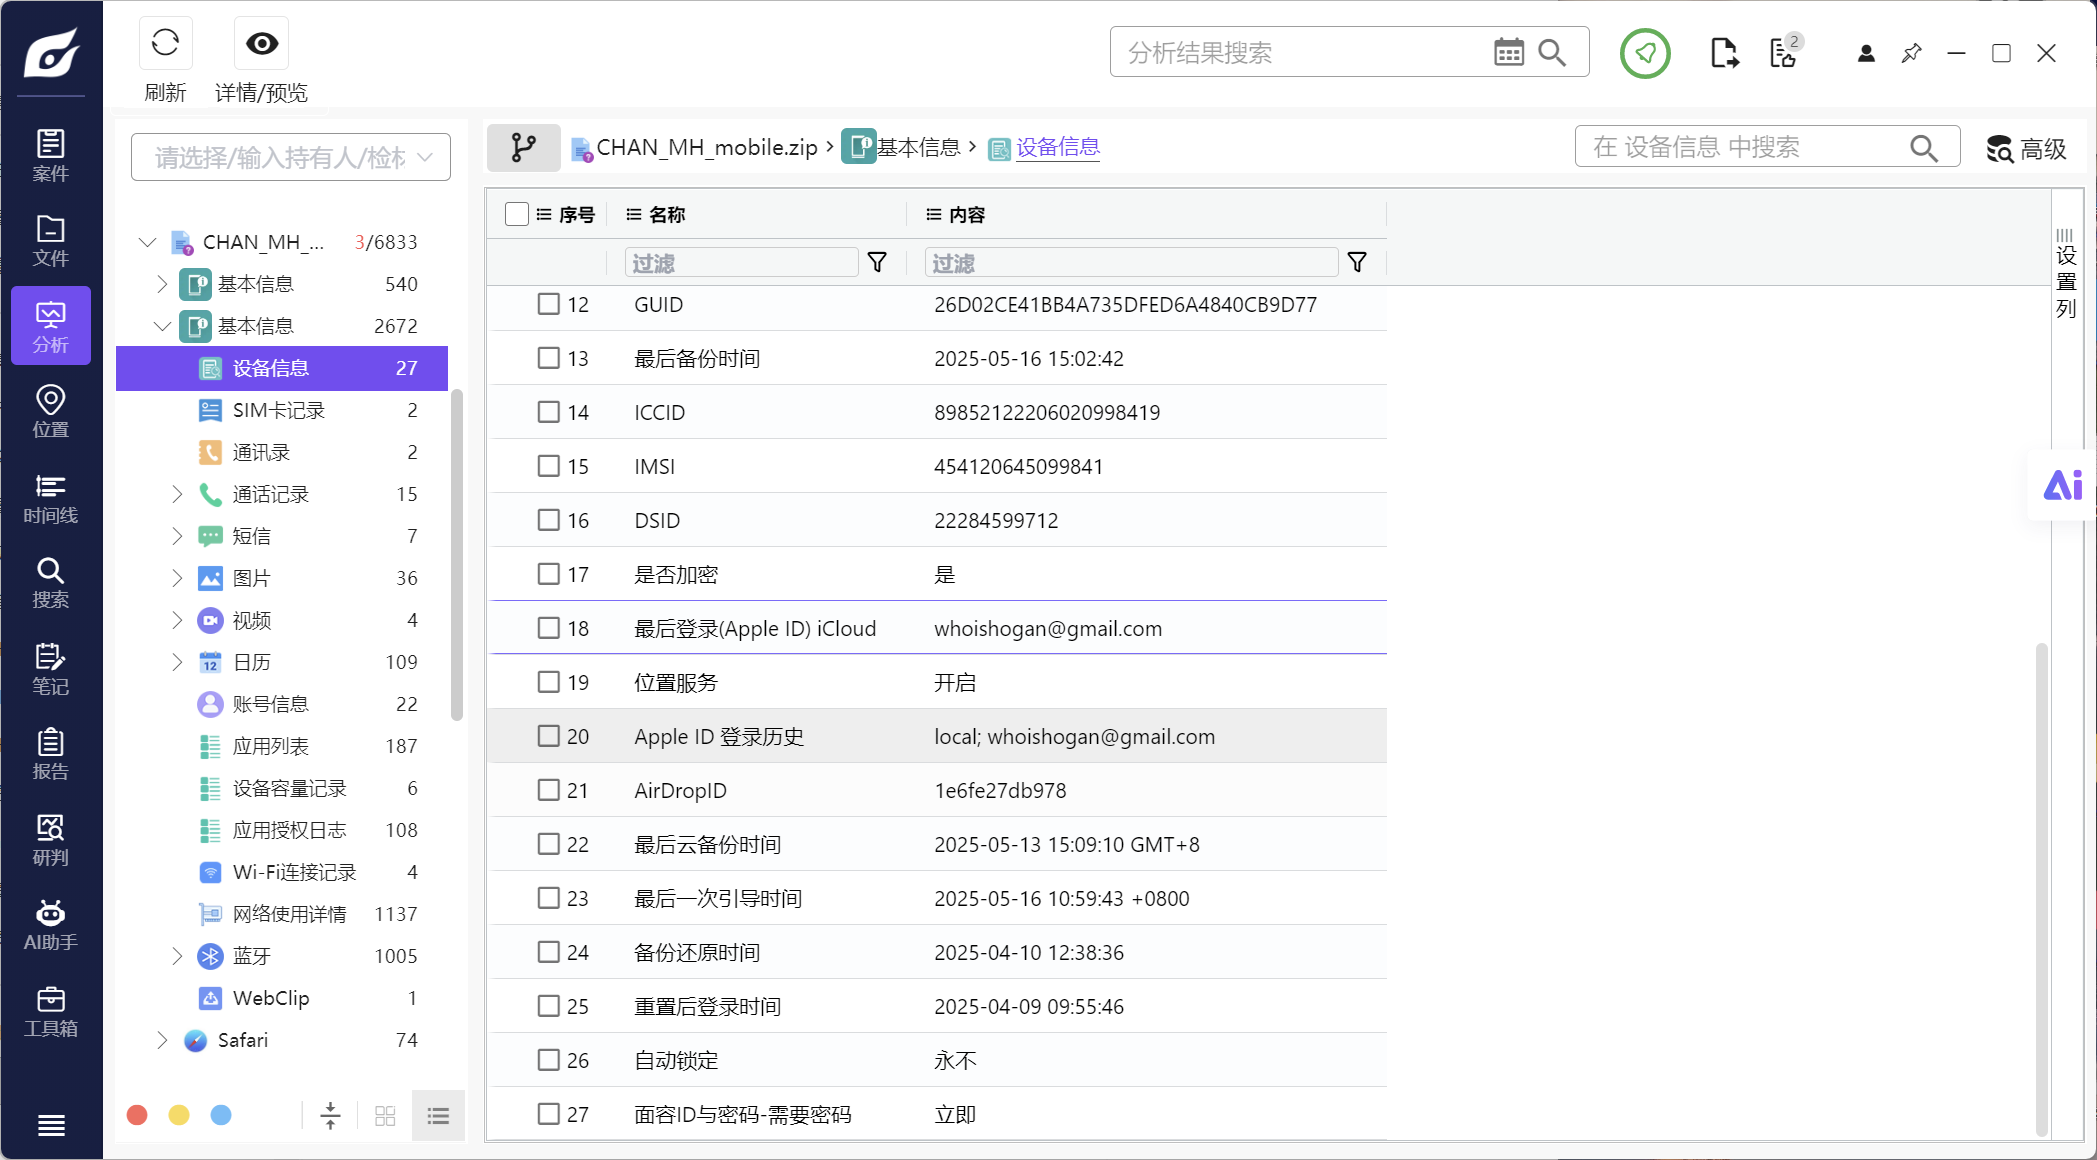Click the 高级 advanced search button

click(2027, 149)
